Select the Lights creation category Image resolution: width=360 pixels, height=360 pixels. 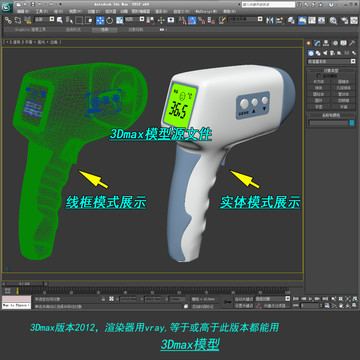tap(325, 53)
